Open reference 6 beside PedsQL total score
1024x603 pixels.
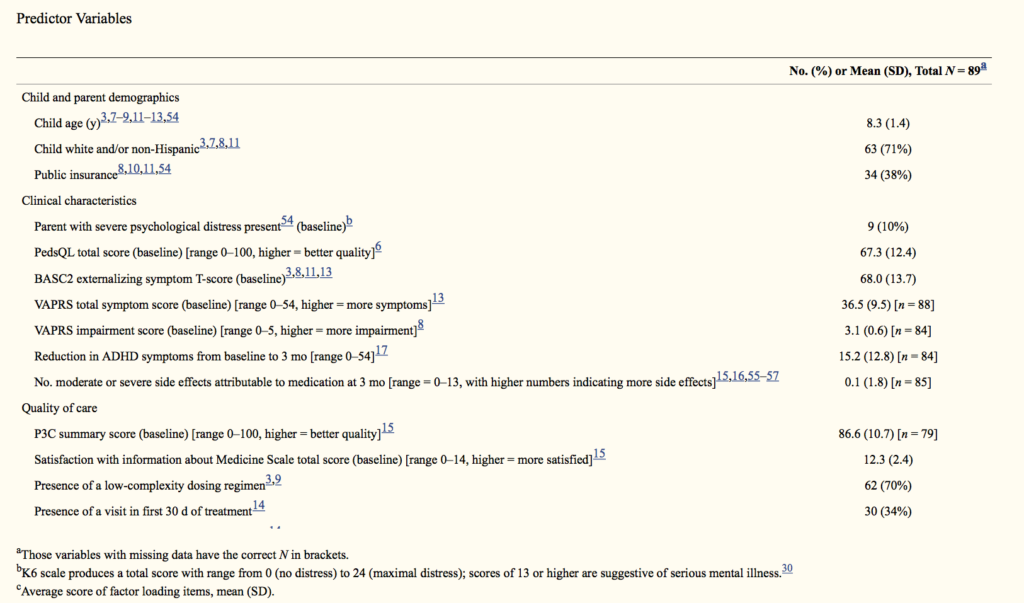[x=378, y=248]
